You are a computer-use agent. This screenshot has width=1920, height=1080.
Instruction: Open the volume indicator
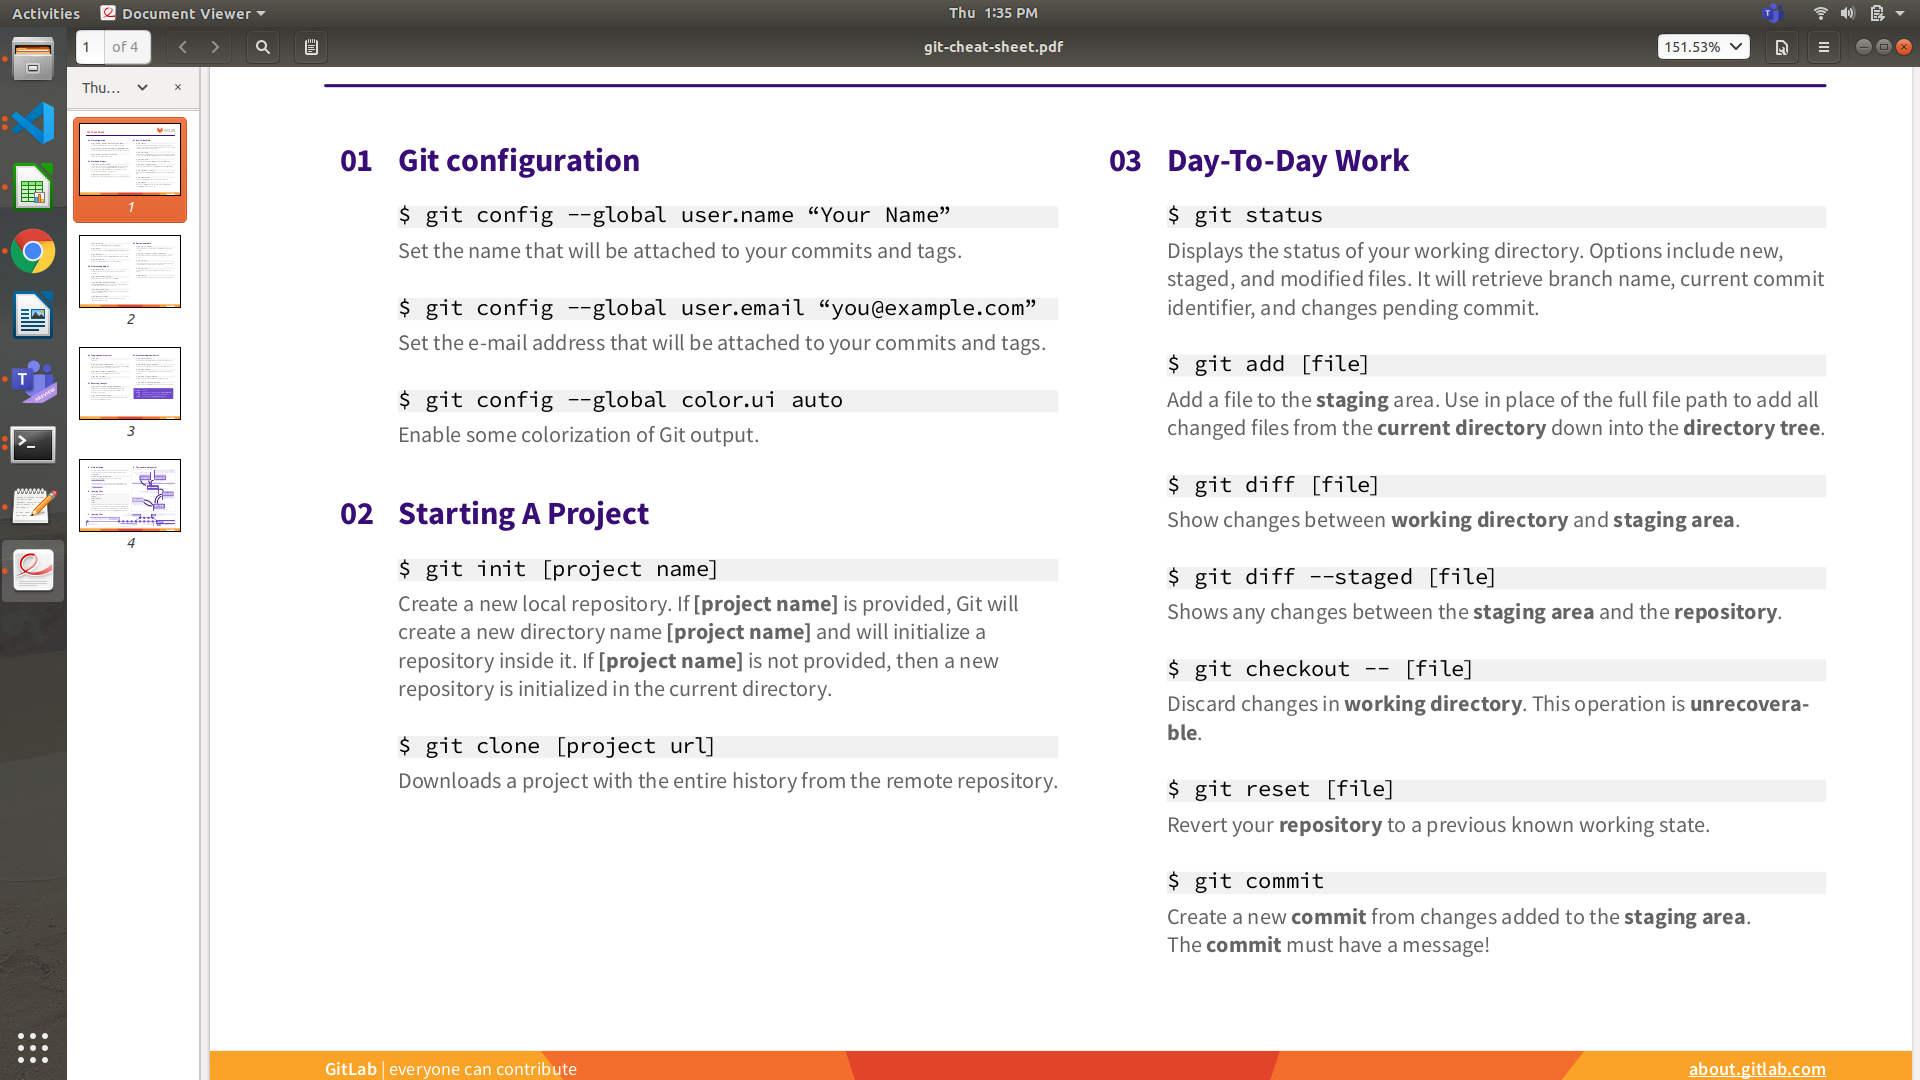point(1847,13)
